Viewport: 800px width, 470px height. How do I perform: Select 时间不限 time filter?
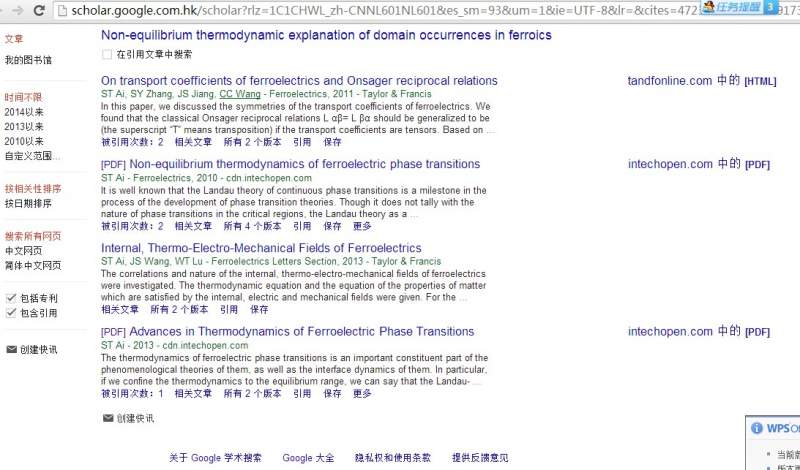[x=23, y=97]
